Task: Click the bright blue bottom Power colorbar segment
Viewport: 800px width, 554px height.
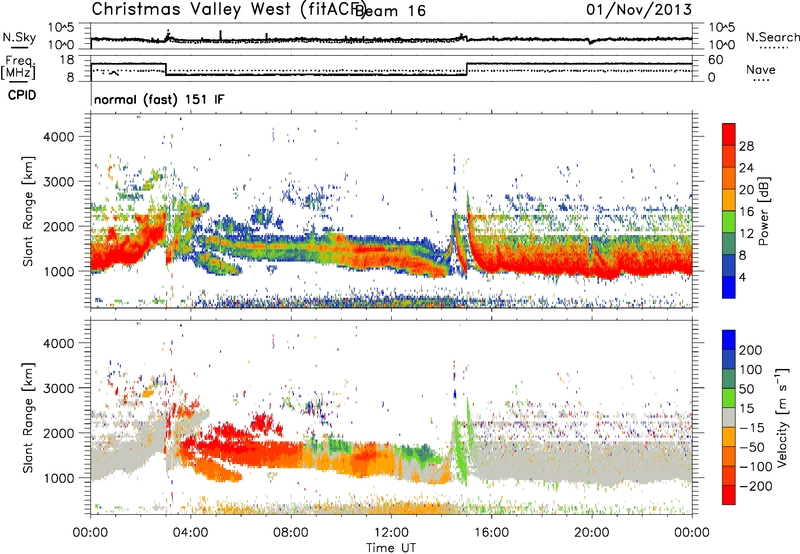Action: click(729, 287)
